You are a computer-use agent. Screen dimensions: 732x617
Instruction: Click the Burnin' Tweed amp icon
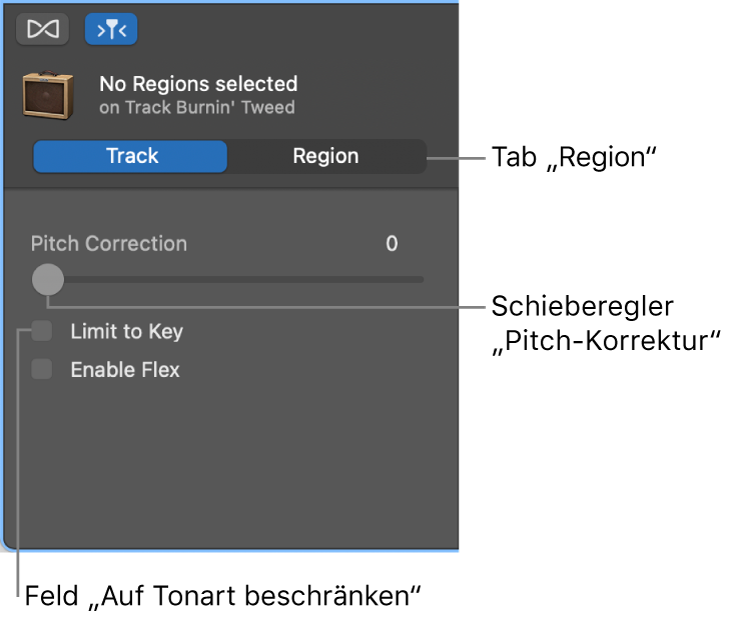tap(48, 95)
